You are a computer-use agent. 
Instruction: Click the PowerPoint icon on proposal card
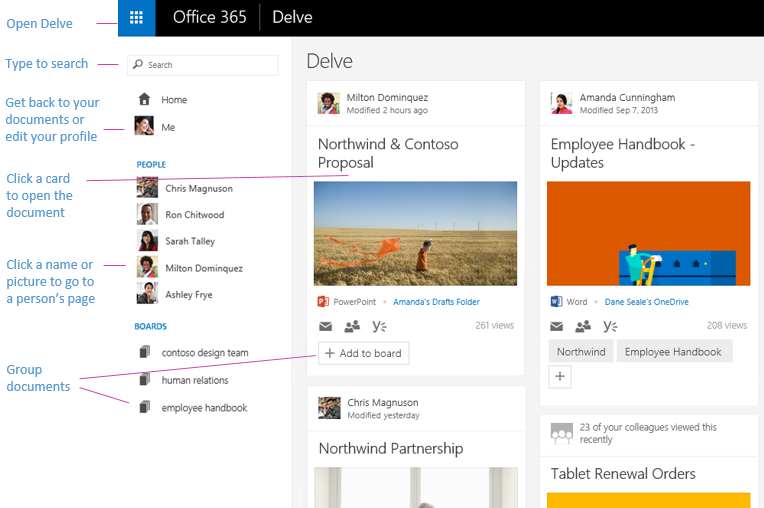point(323,301)
